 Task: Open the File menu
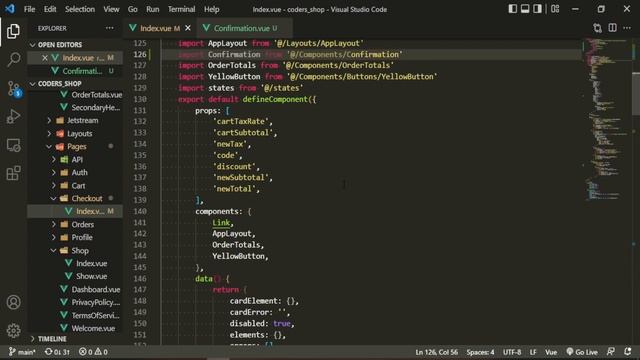click(x=29, y=9)
